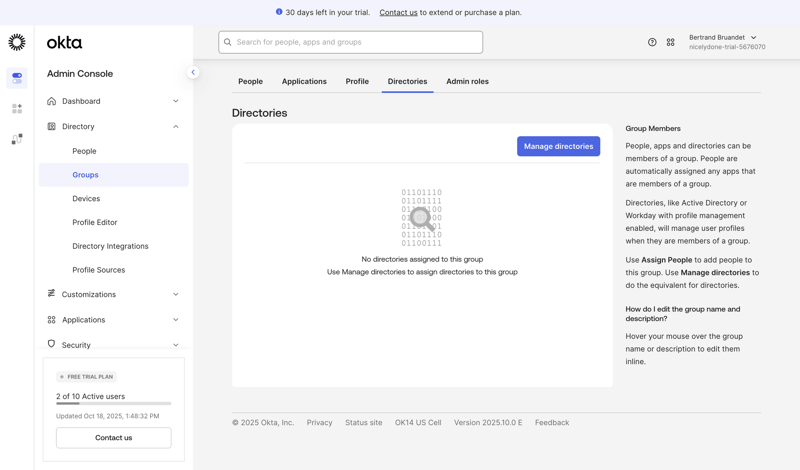Click the 'No directories assigned to this group' message
Screen dimensions: 800x470
tap(422, 259)
